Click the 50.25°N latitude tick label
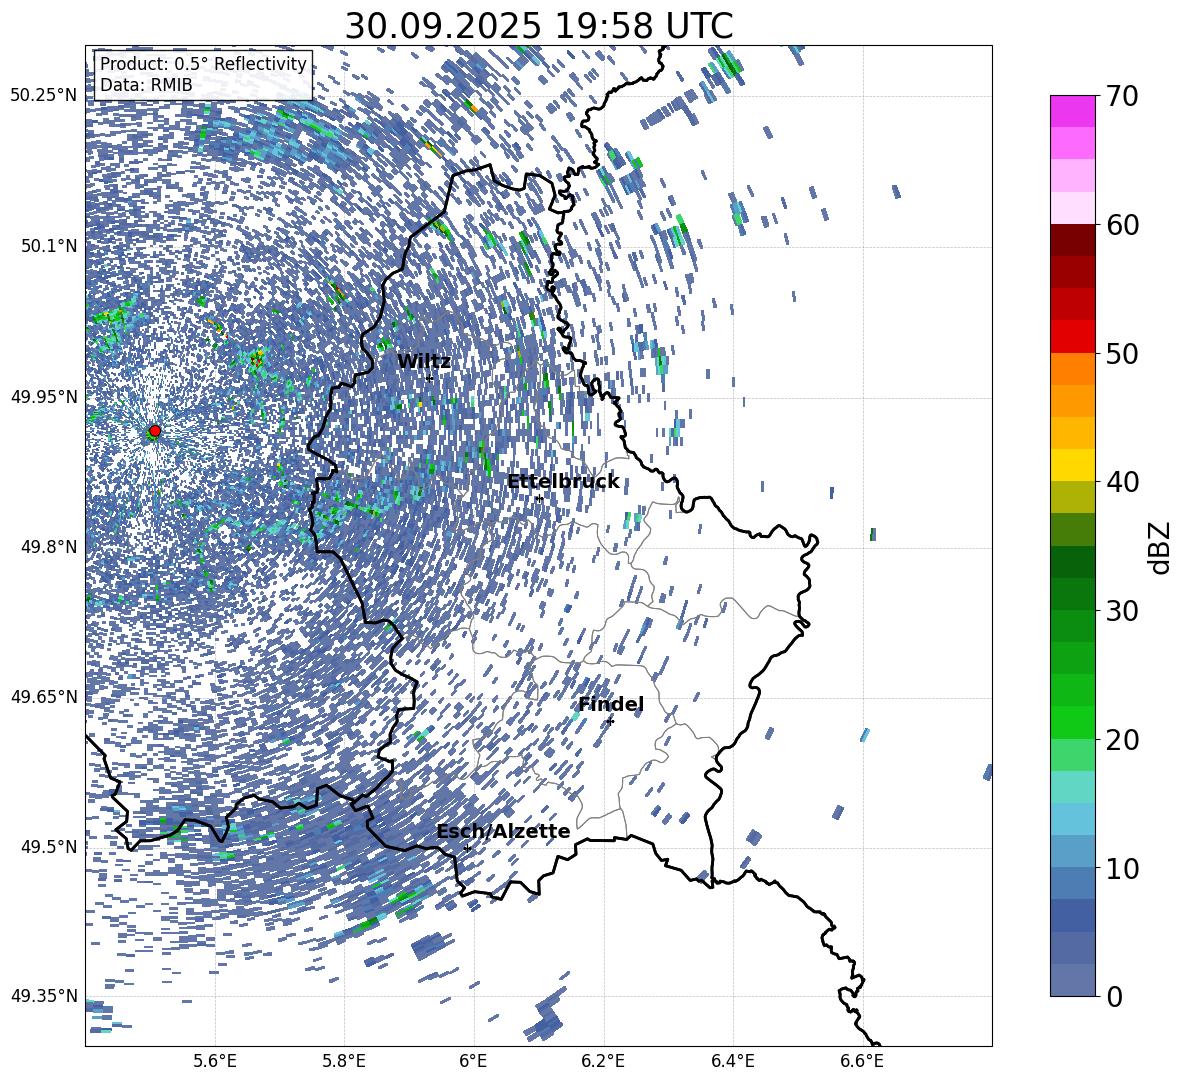This screenshot has height=1081, width=1184. (x=44, y=96)
